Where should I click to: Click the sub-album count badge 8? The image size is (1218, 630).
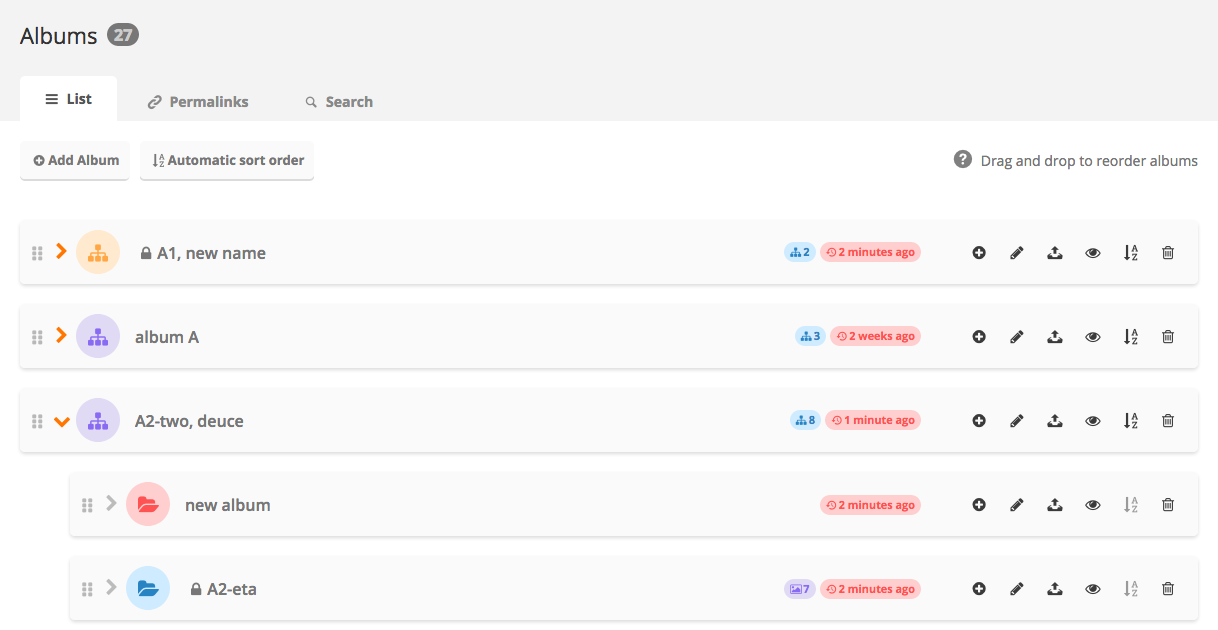pos(805,420)
